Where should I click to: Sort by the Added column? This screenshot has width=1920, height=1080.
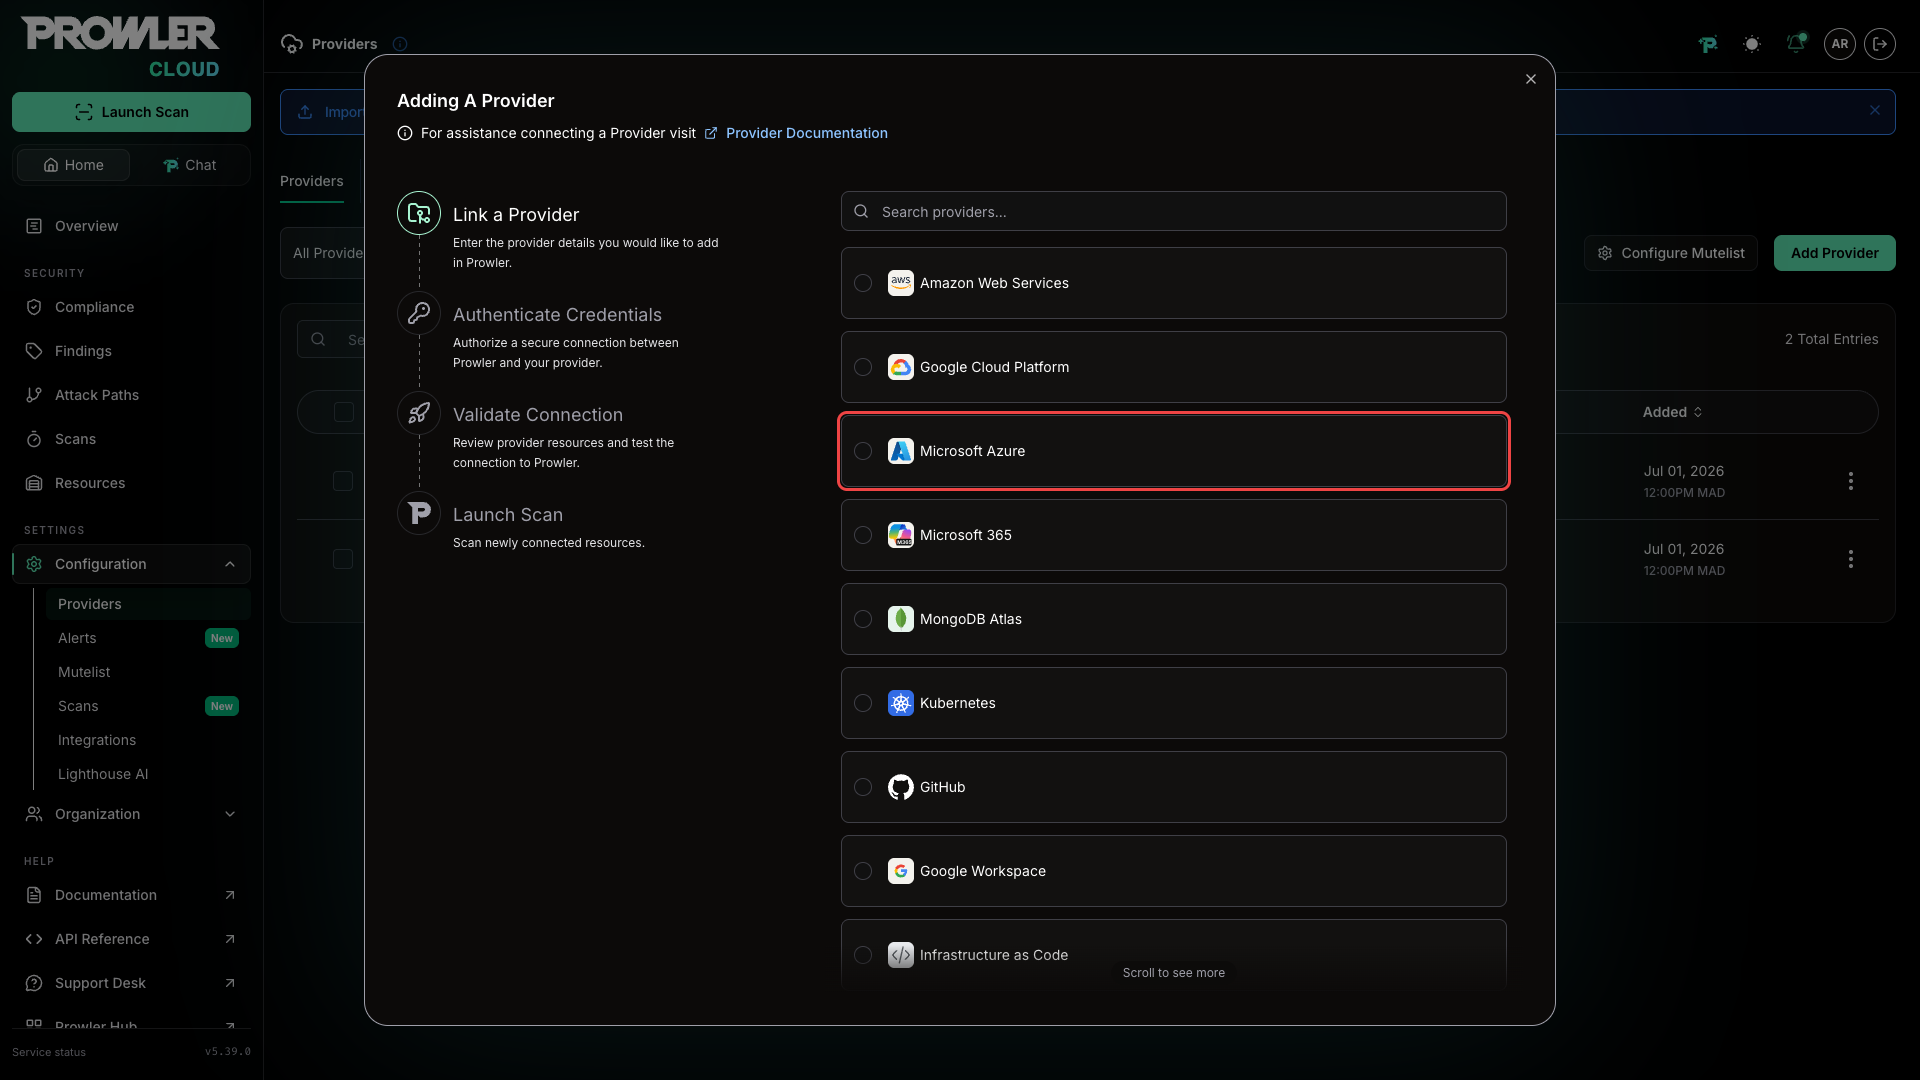[1672, 412]
